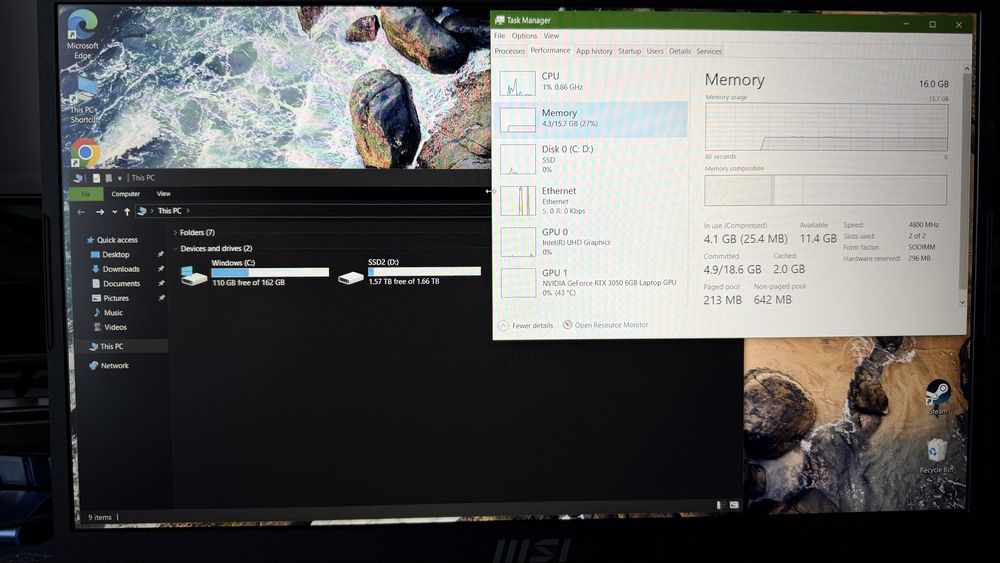The image size is (1000, 563).
Task: Switch to Users tab in Task Manager
Action: click(655, 51)
